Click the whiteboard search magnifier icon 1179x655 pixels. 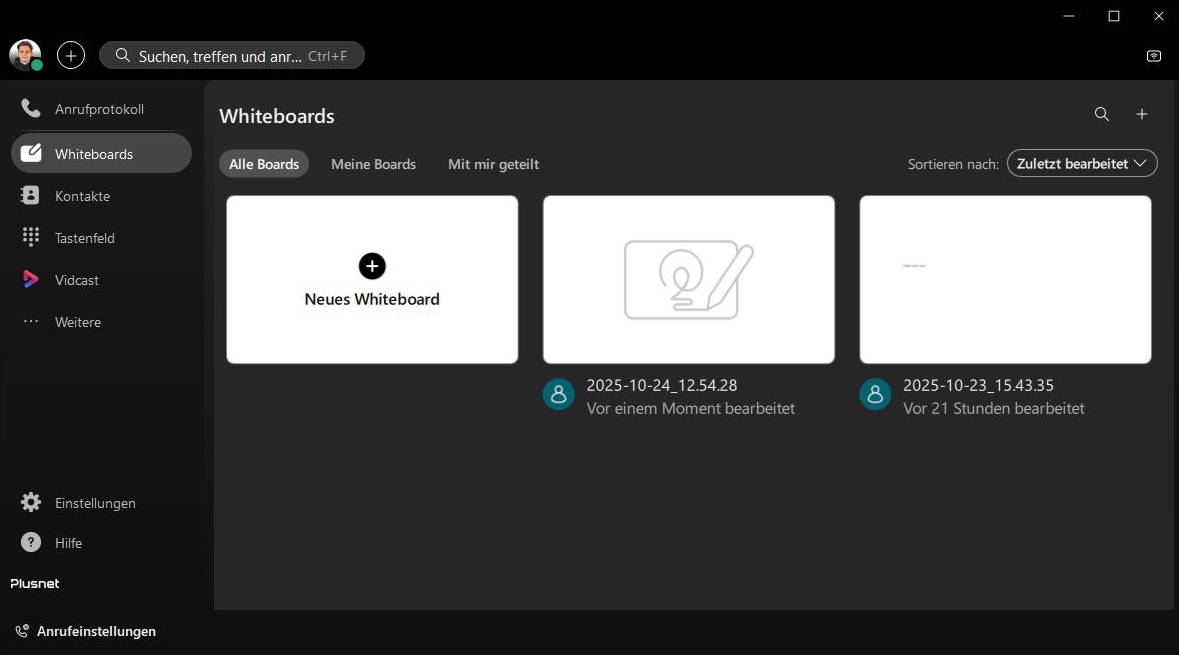1101,114
